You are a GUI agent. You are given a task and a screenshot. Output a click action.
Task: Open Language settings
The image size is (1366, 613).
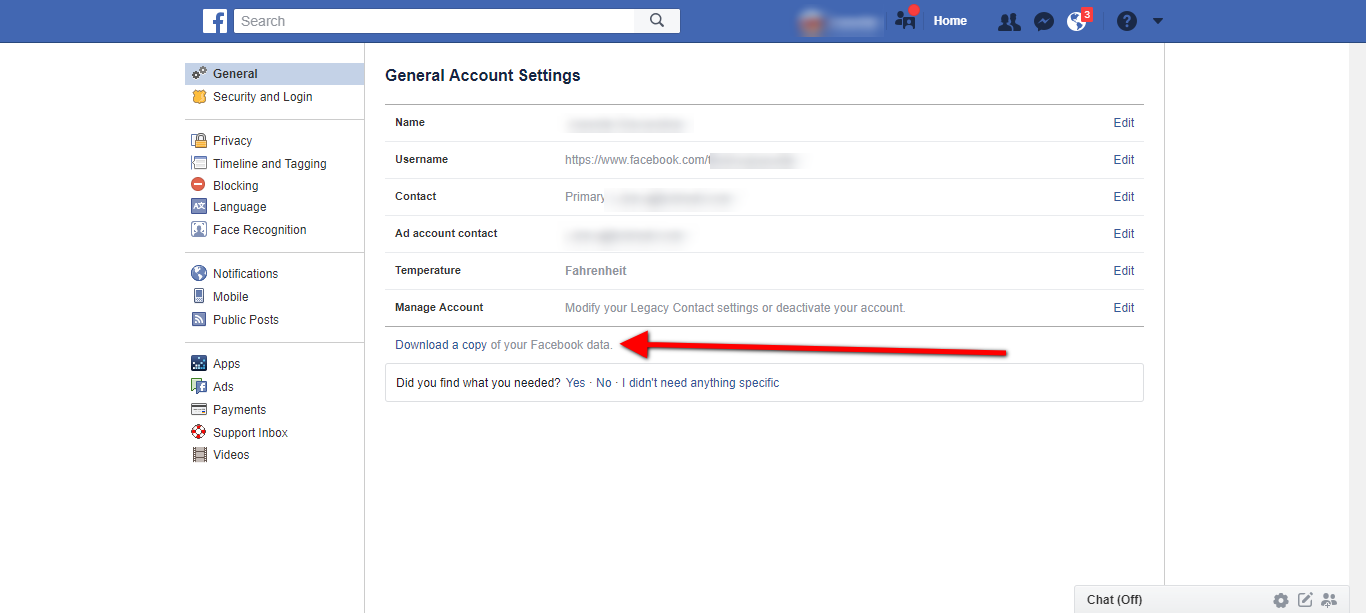pyautogui.click(x=239, y=207)
